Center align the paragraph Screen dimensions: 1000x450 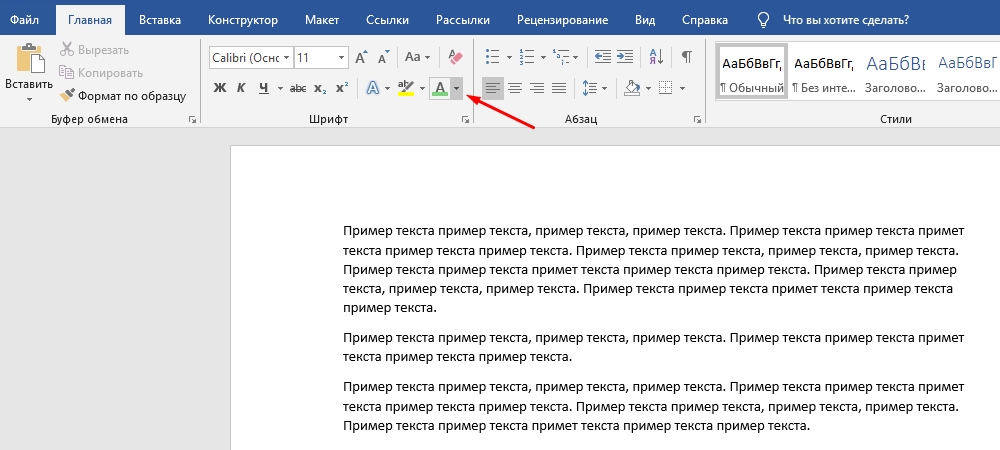[x=515, y=88]
